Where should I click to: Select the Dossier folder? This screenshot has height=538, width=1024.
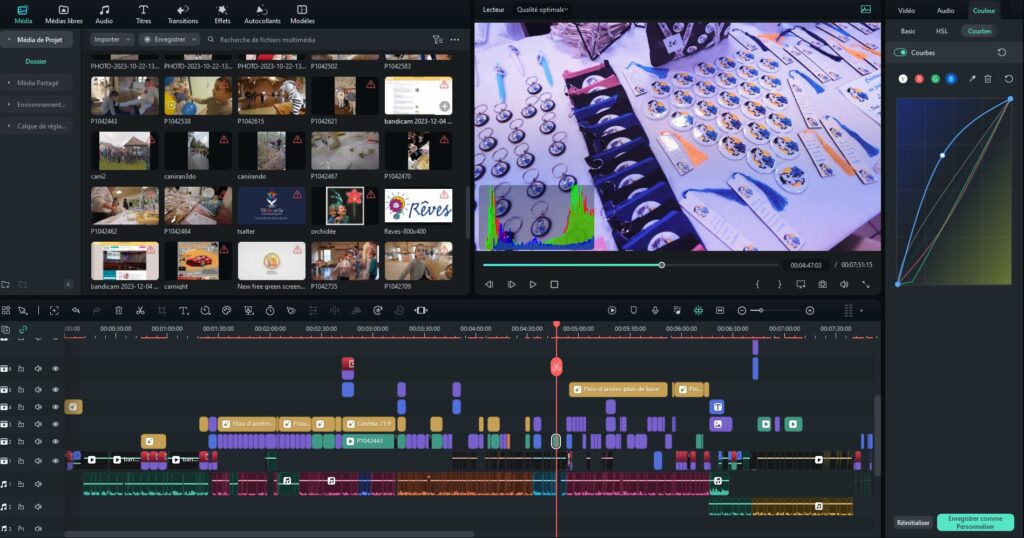pyautogui.click(x=36, y=61)
